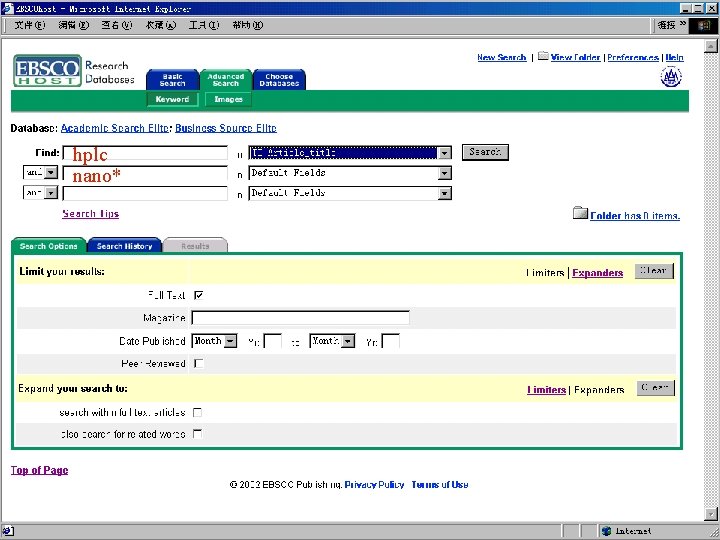Open the second row Default Fields dropdown
This screenshot has height=540, width=720.
point(444,173)
